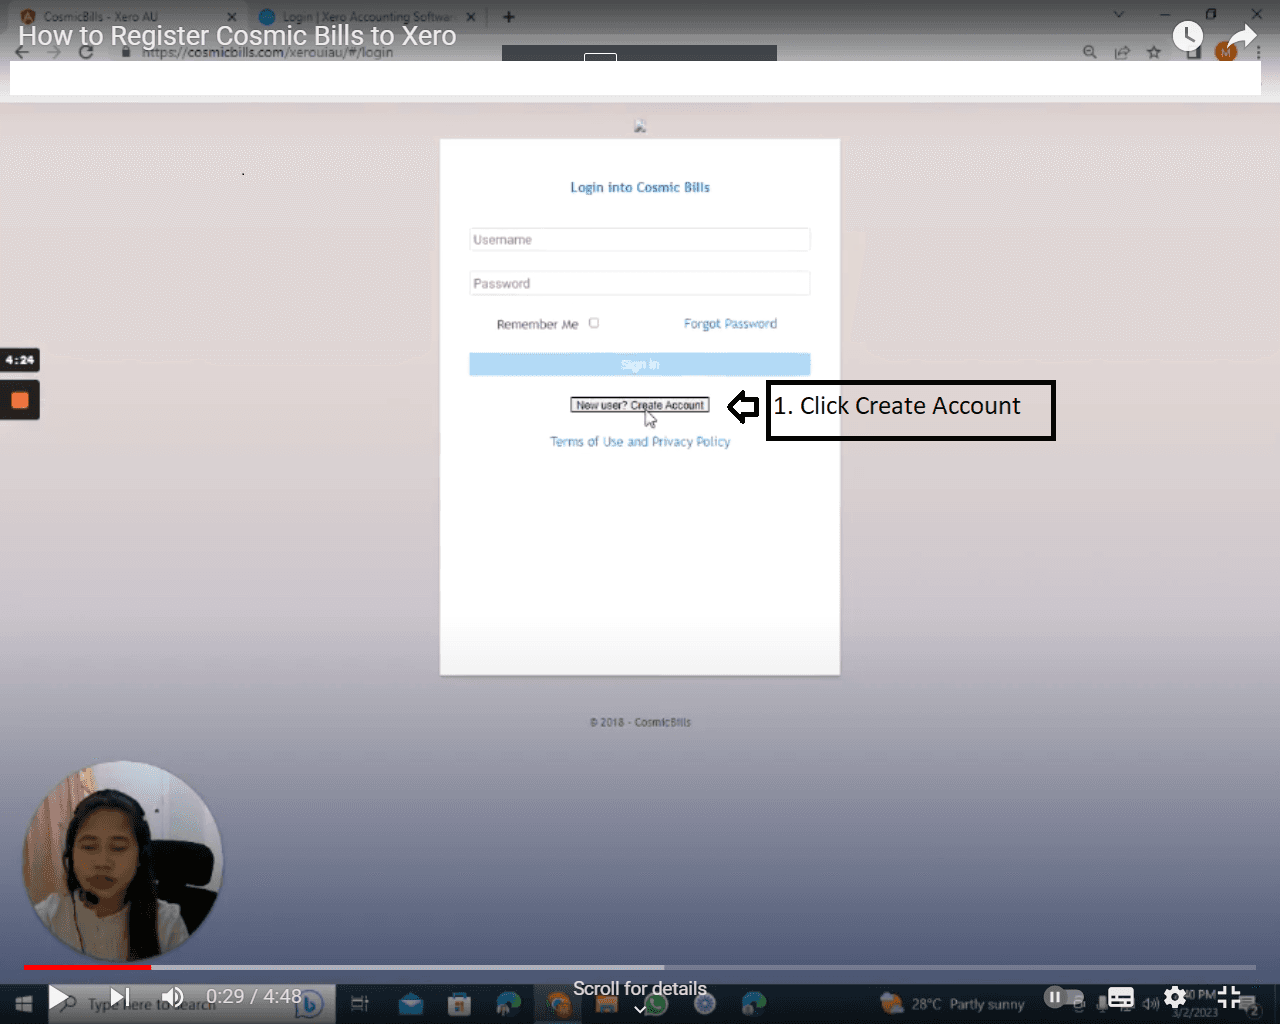Screen dimensions: 1280x1024
Task: Exit full screen mode
Action: point(1229,997)
